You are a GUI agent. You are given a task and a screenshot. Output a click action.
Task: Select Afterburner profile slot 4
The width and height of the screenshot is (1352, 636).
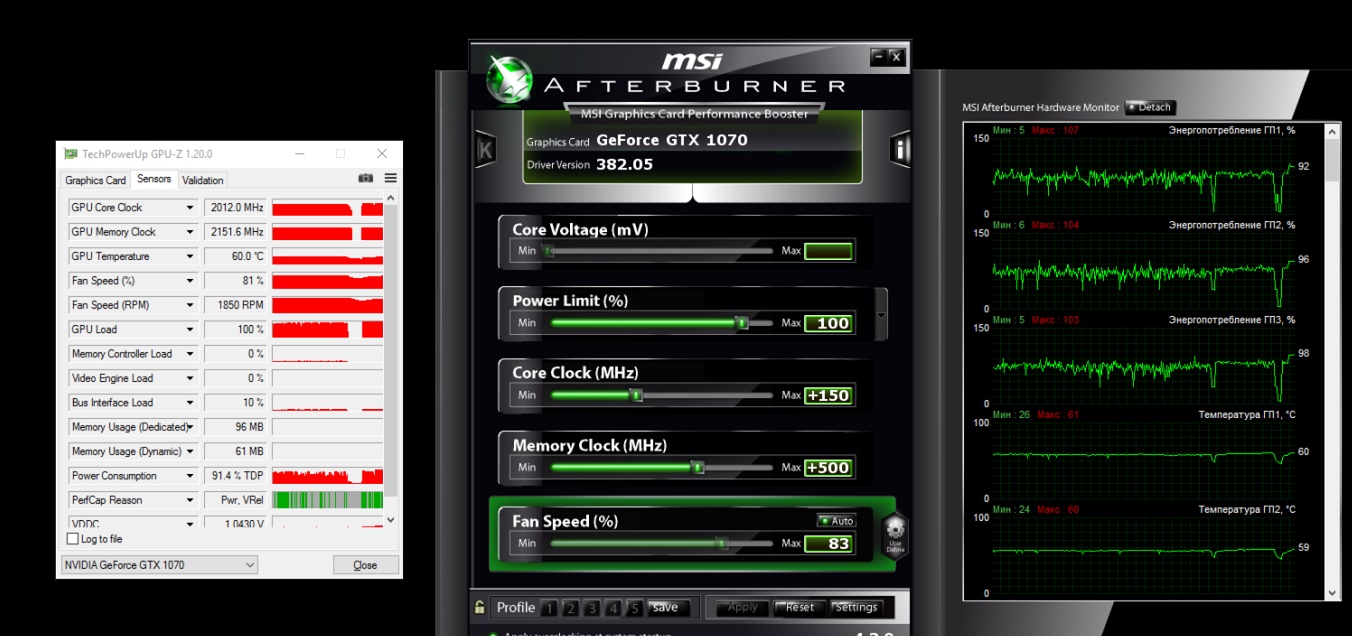[612, 608]
